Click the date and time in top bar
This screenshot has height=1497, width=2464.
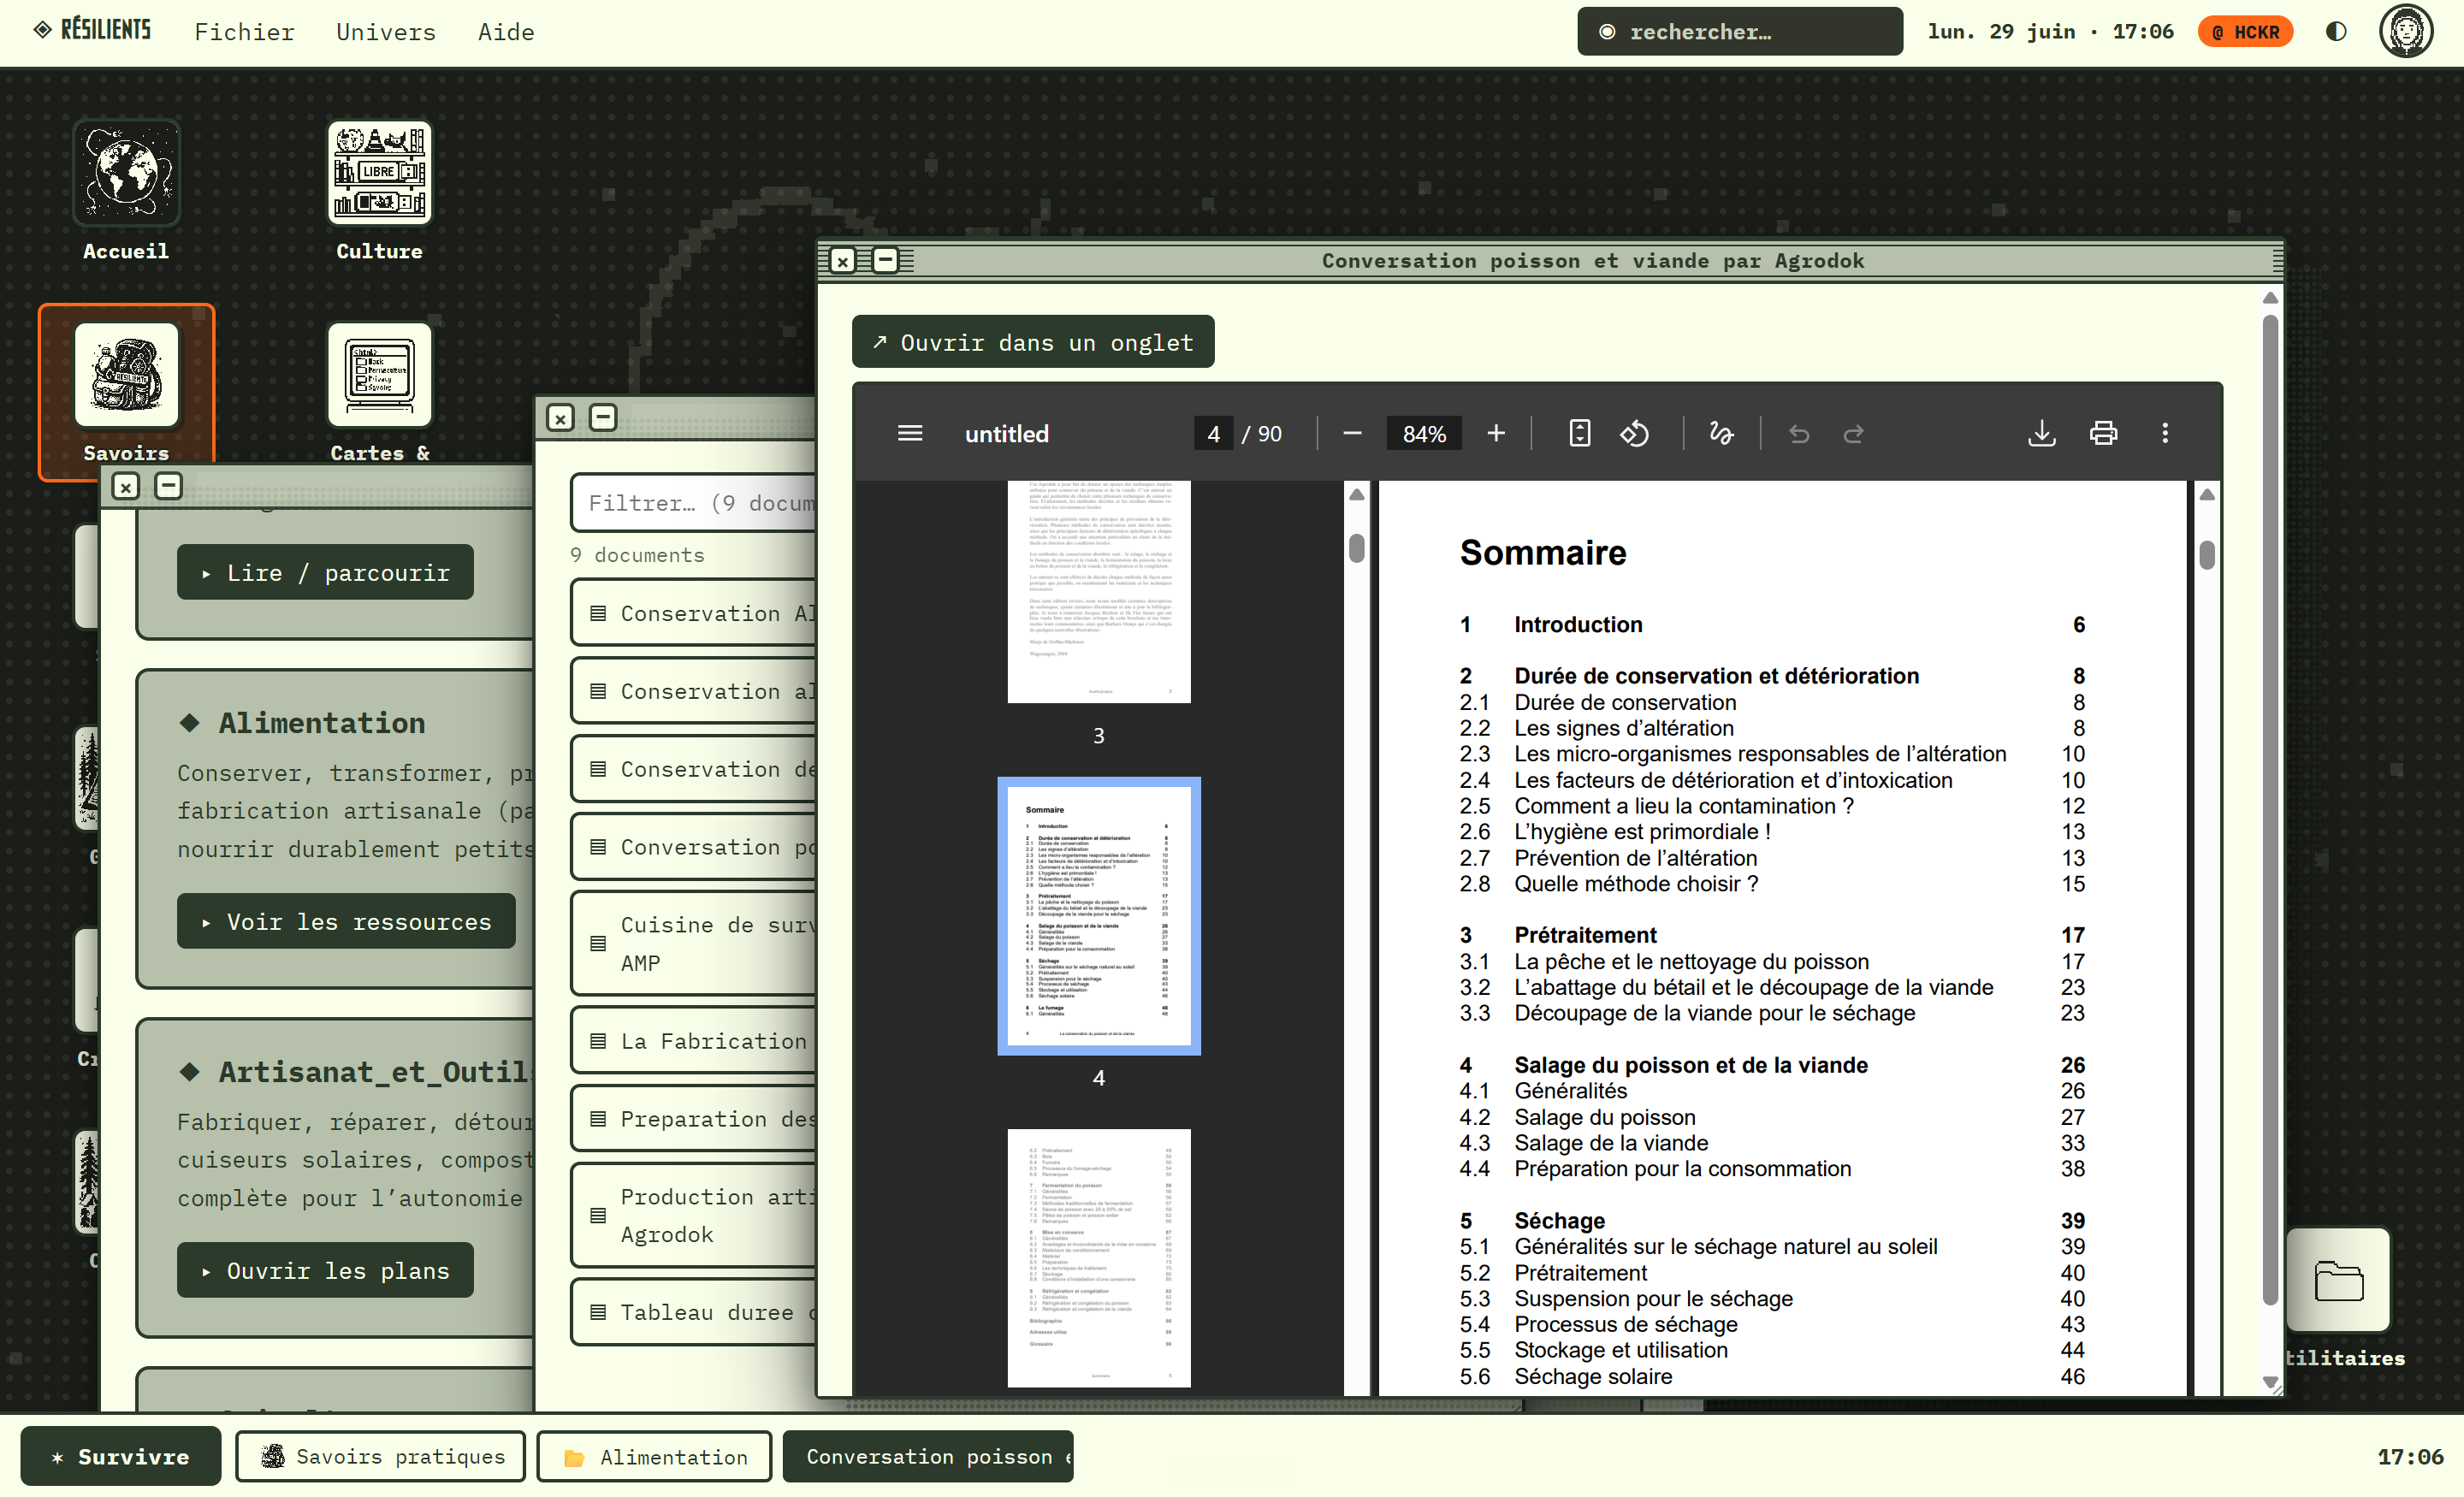click(x=2050, y=31)
